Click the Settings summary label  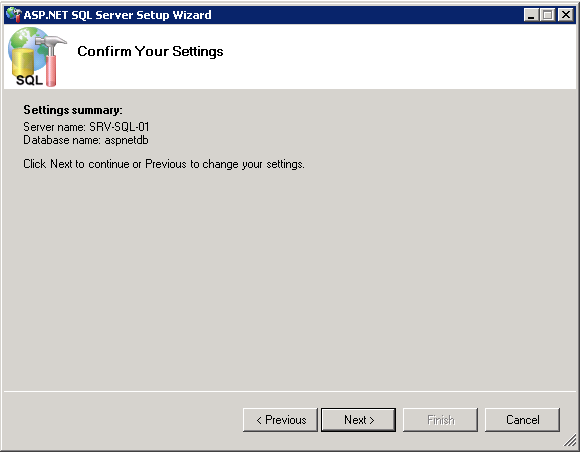72,110
